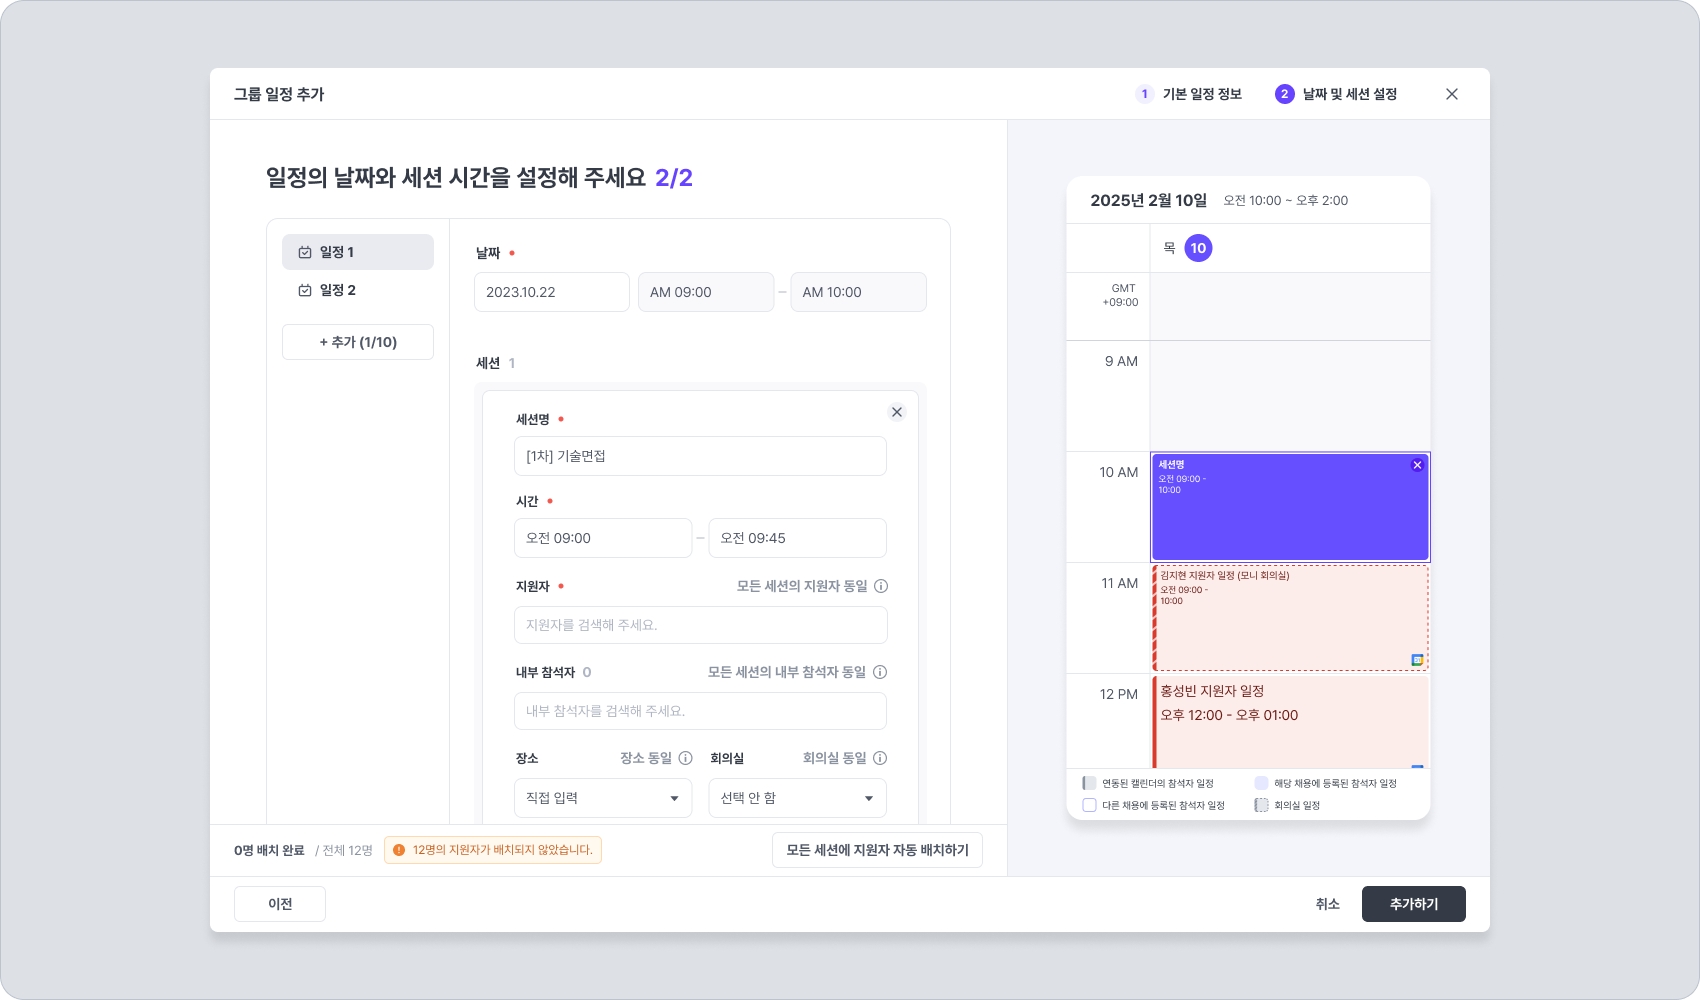1700x1000 pixels.
Task: Click the 0명 배치 완료 status text
Action: coord(269,850)
